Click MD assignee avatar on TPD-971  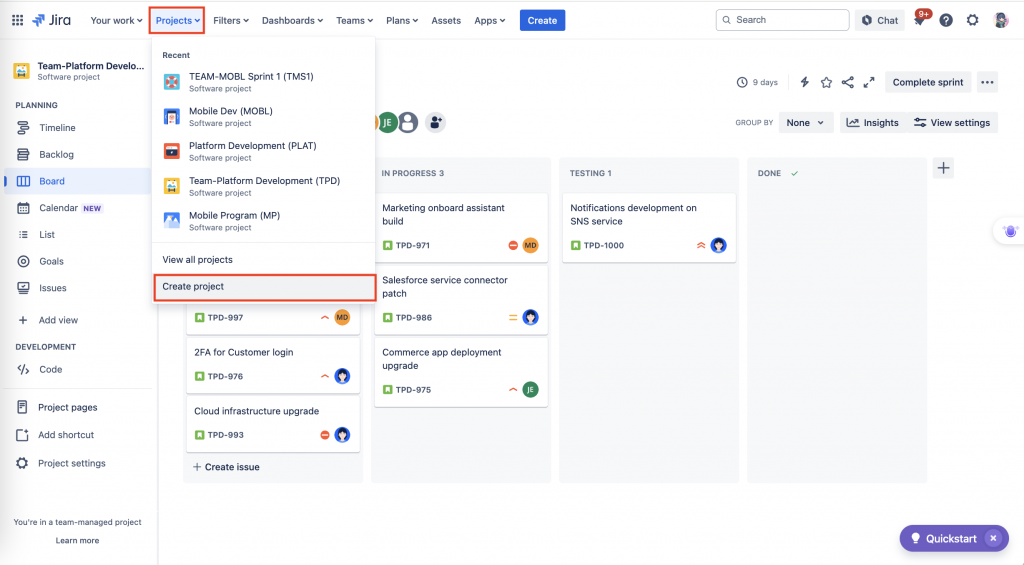530,245
